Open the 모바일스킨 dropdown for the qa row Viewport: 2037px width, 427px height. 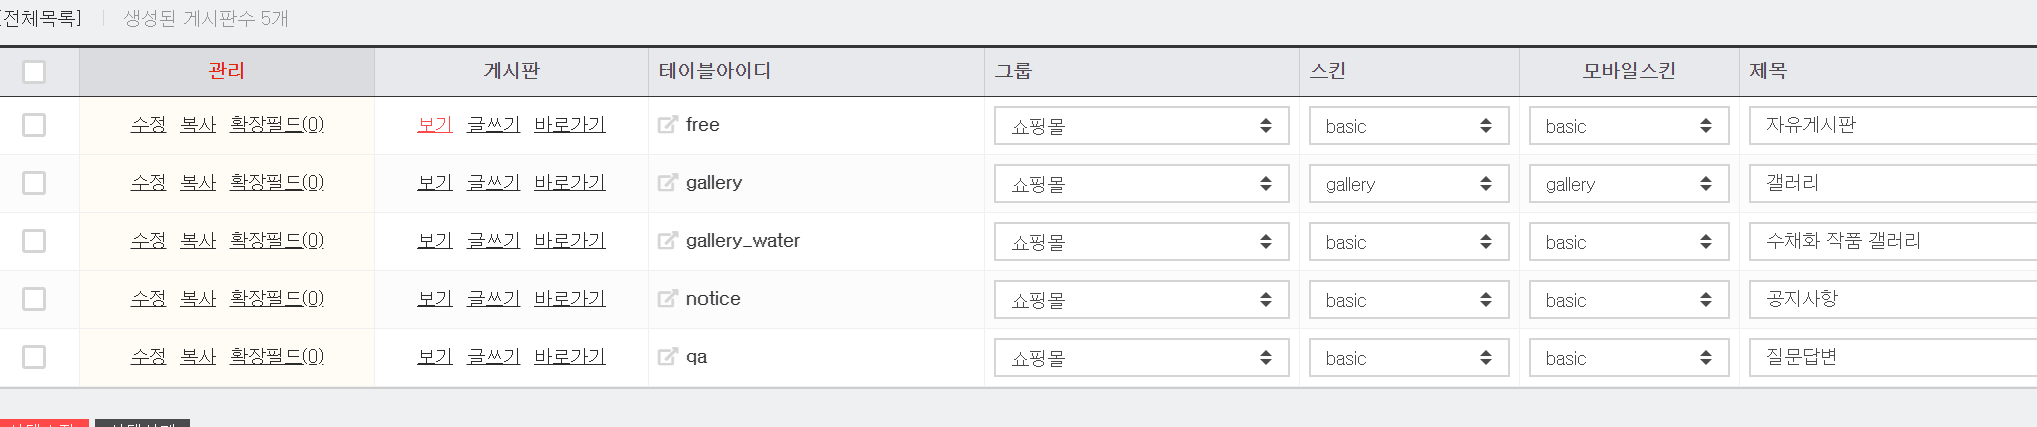tap(1629, 358)
